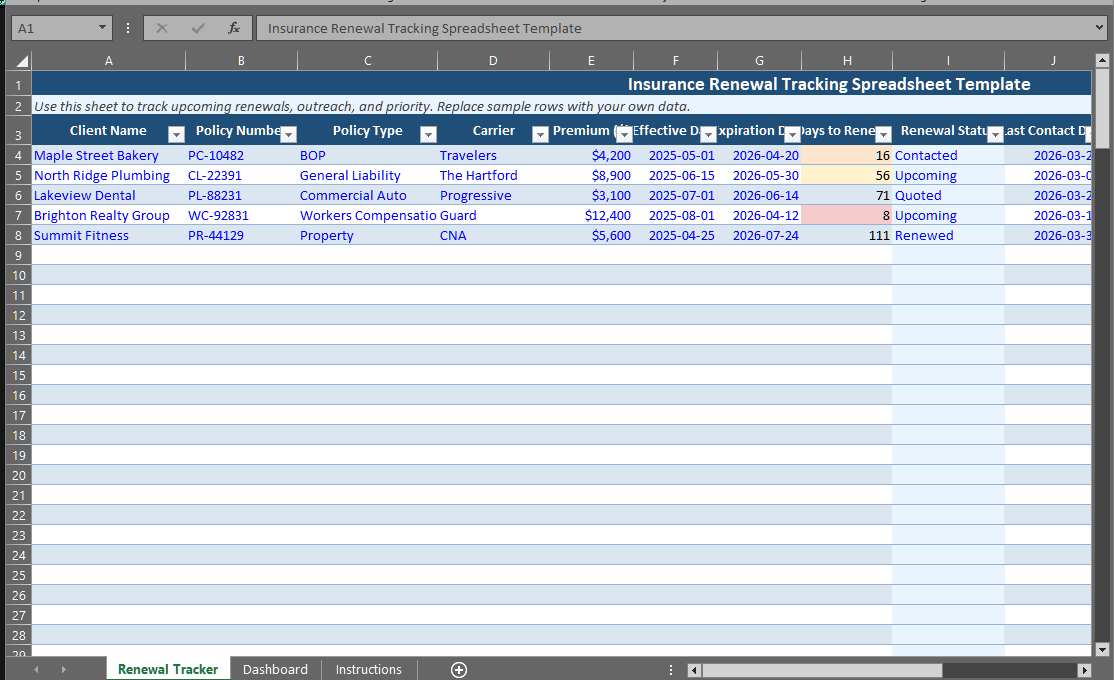Add a new sheet with the plus icon
The height and width of the screenshot is (680, 1114).
pyautogui.click(x=458, y=669)
